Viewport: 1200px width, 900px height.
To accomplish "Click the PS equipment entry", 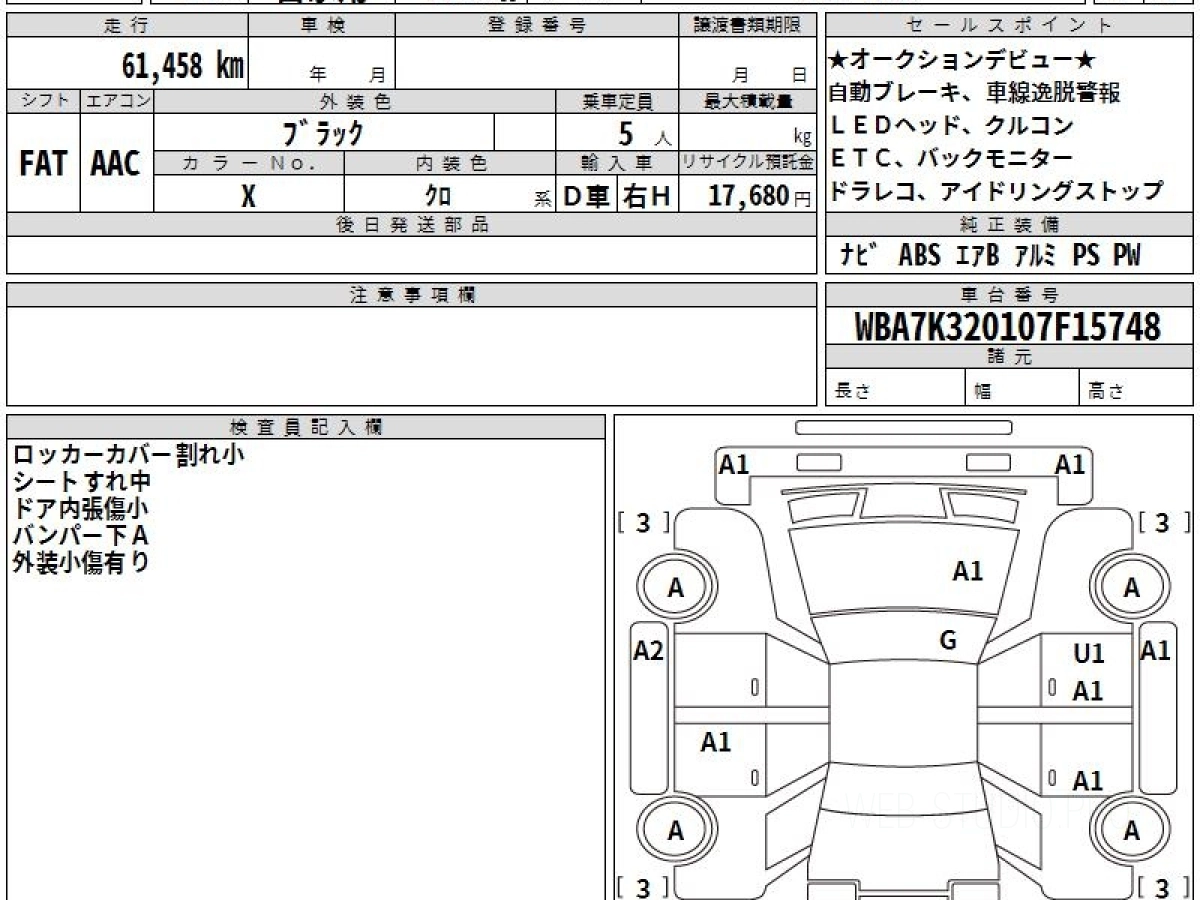I will pyautogui.click(x=1086, y=256).
